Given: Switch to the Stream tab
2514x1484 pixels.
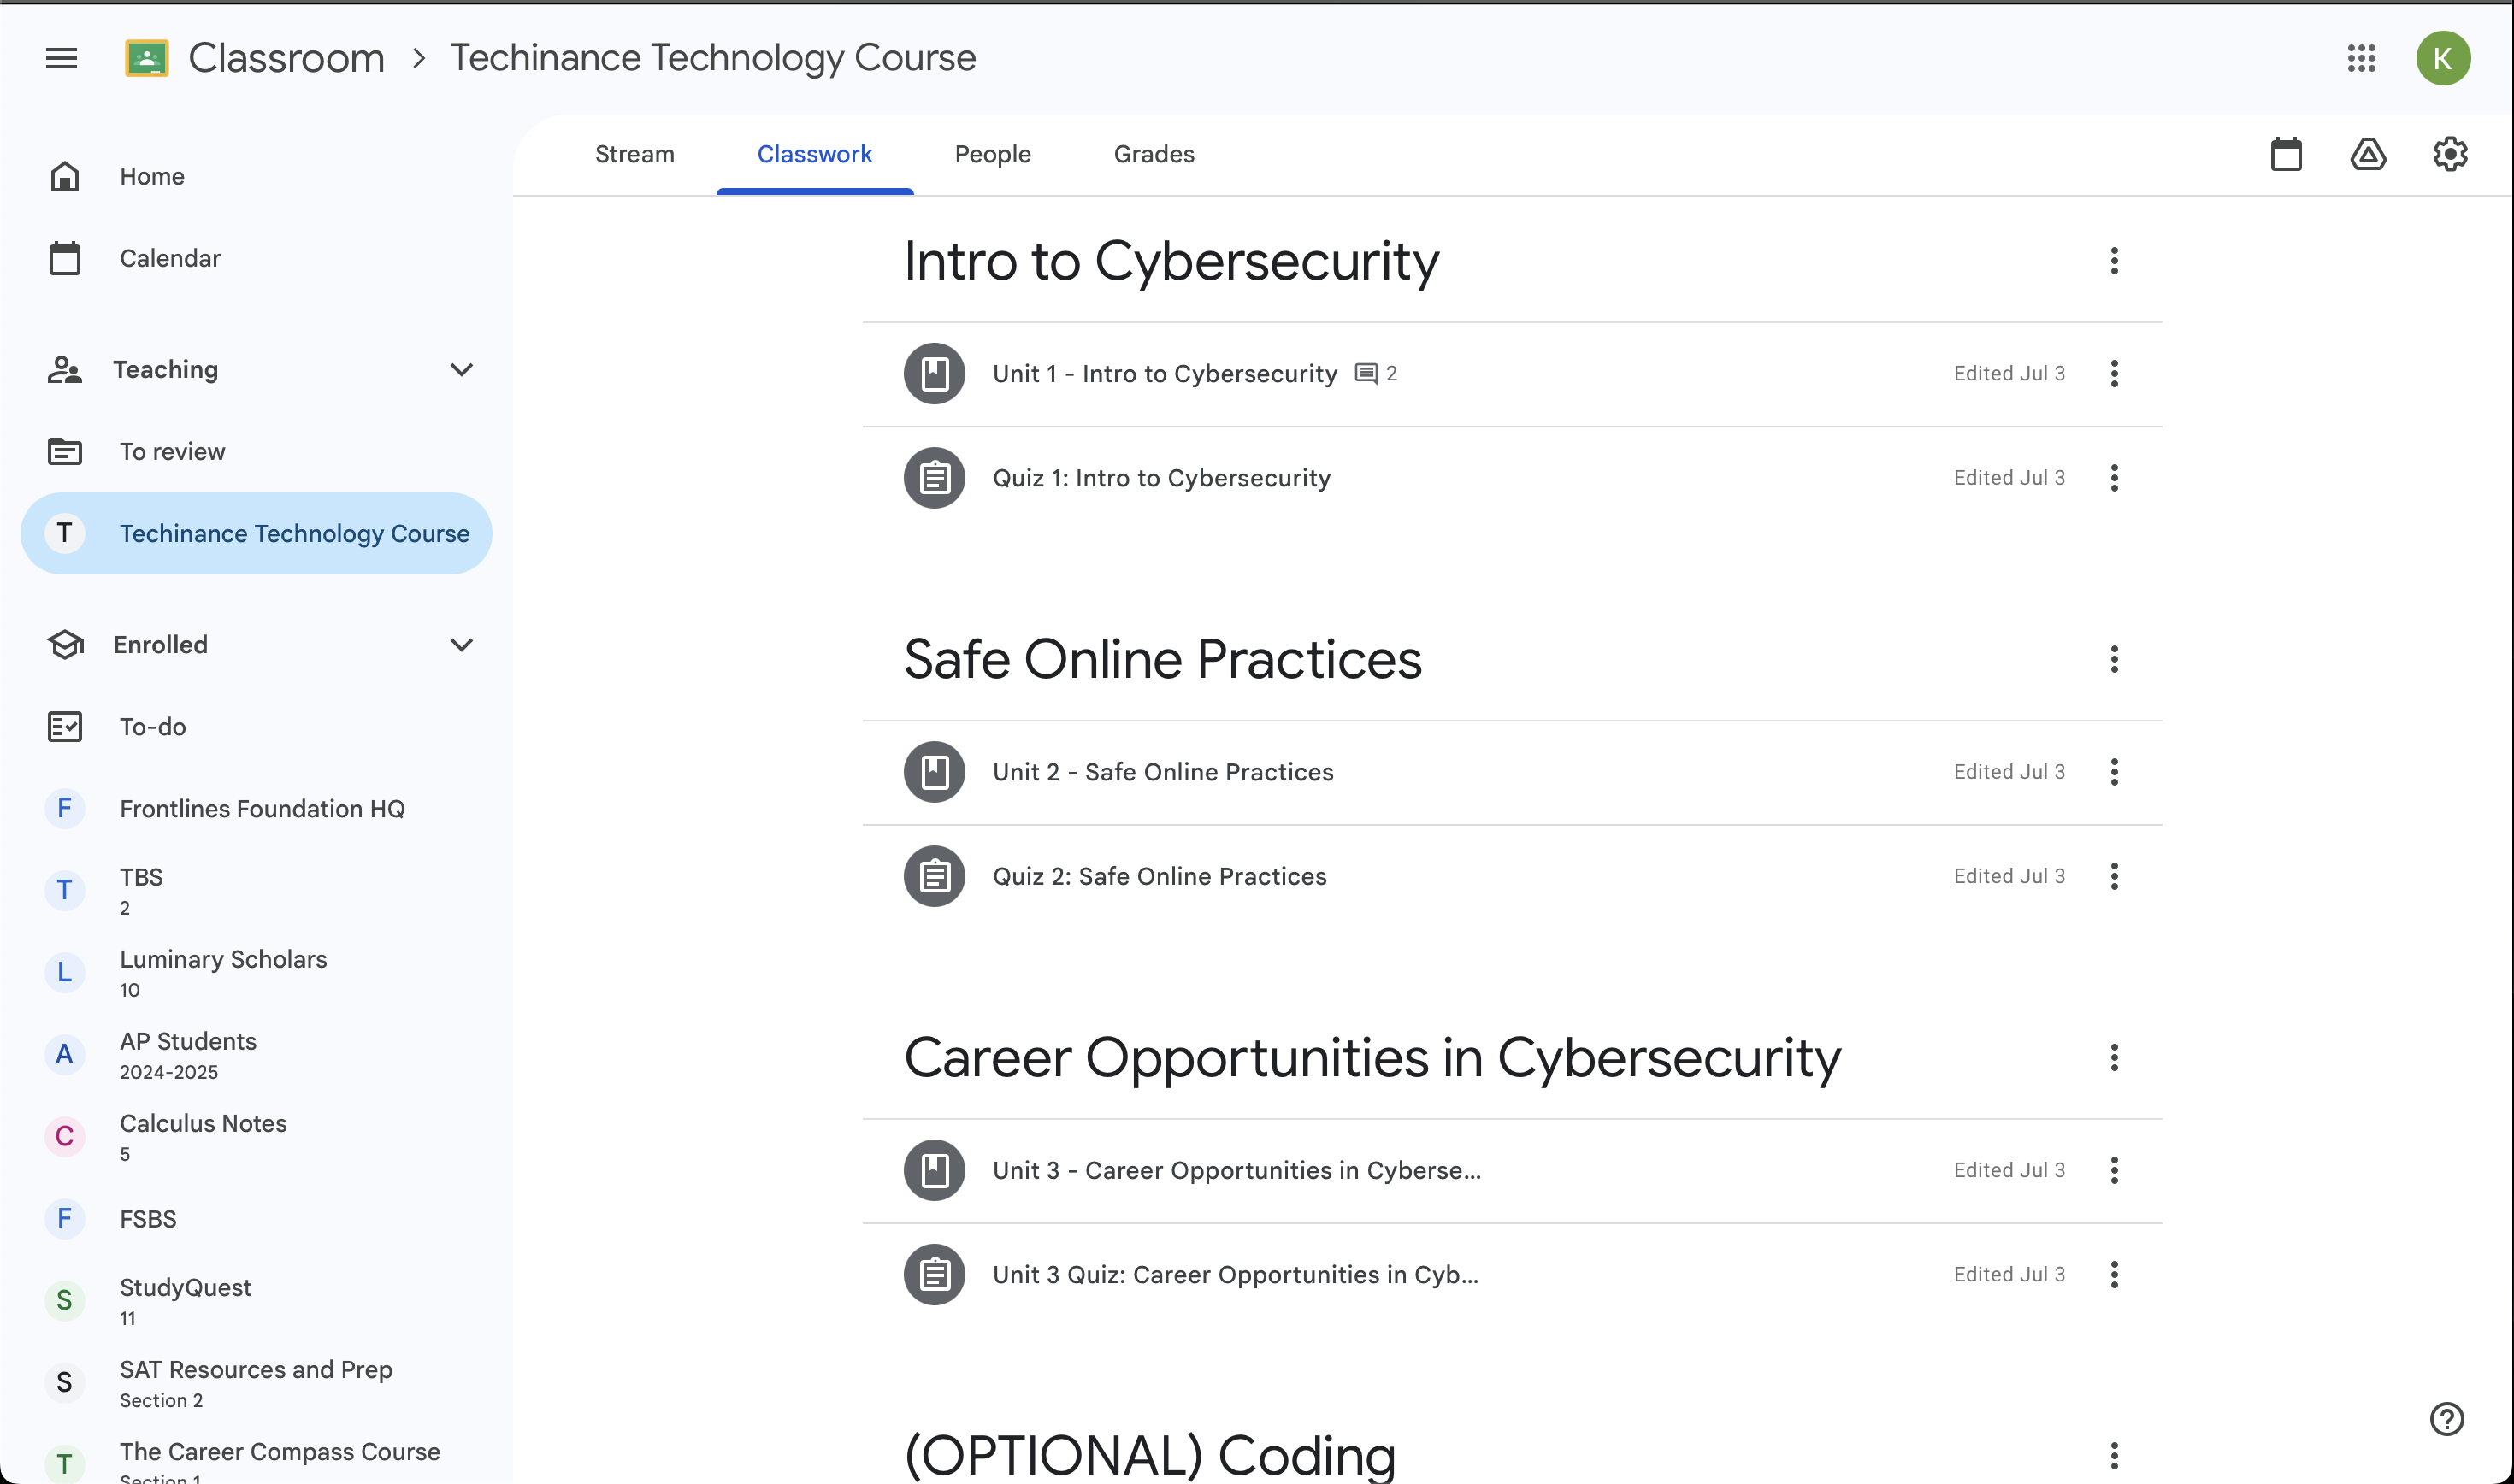Looking at the screenshot, I should click(634, 154).
